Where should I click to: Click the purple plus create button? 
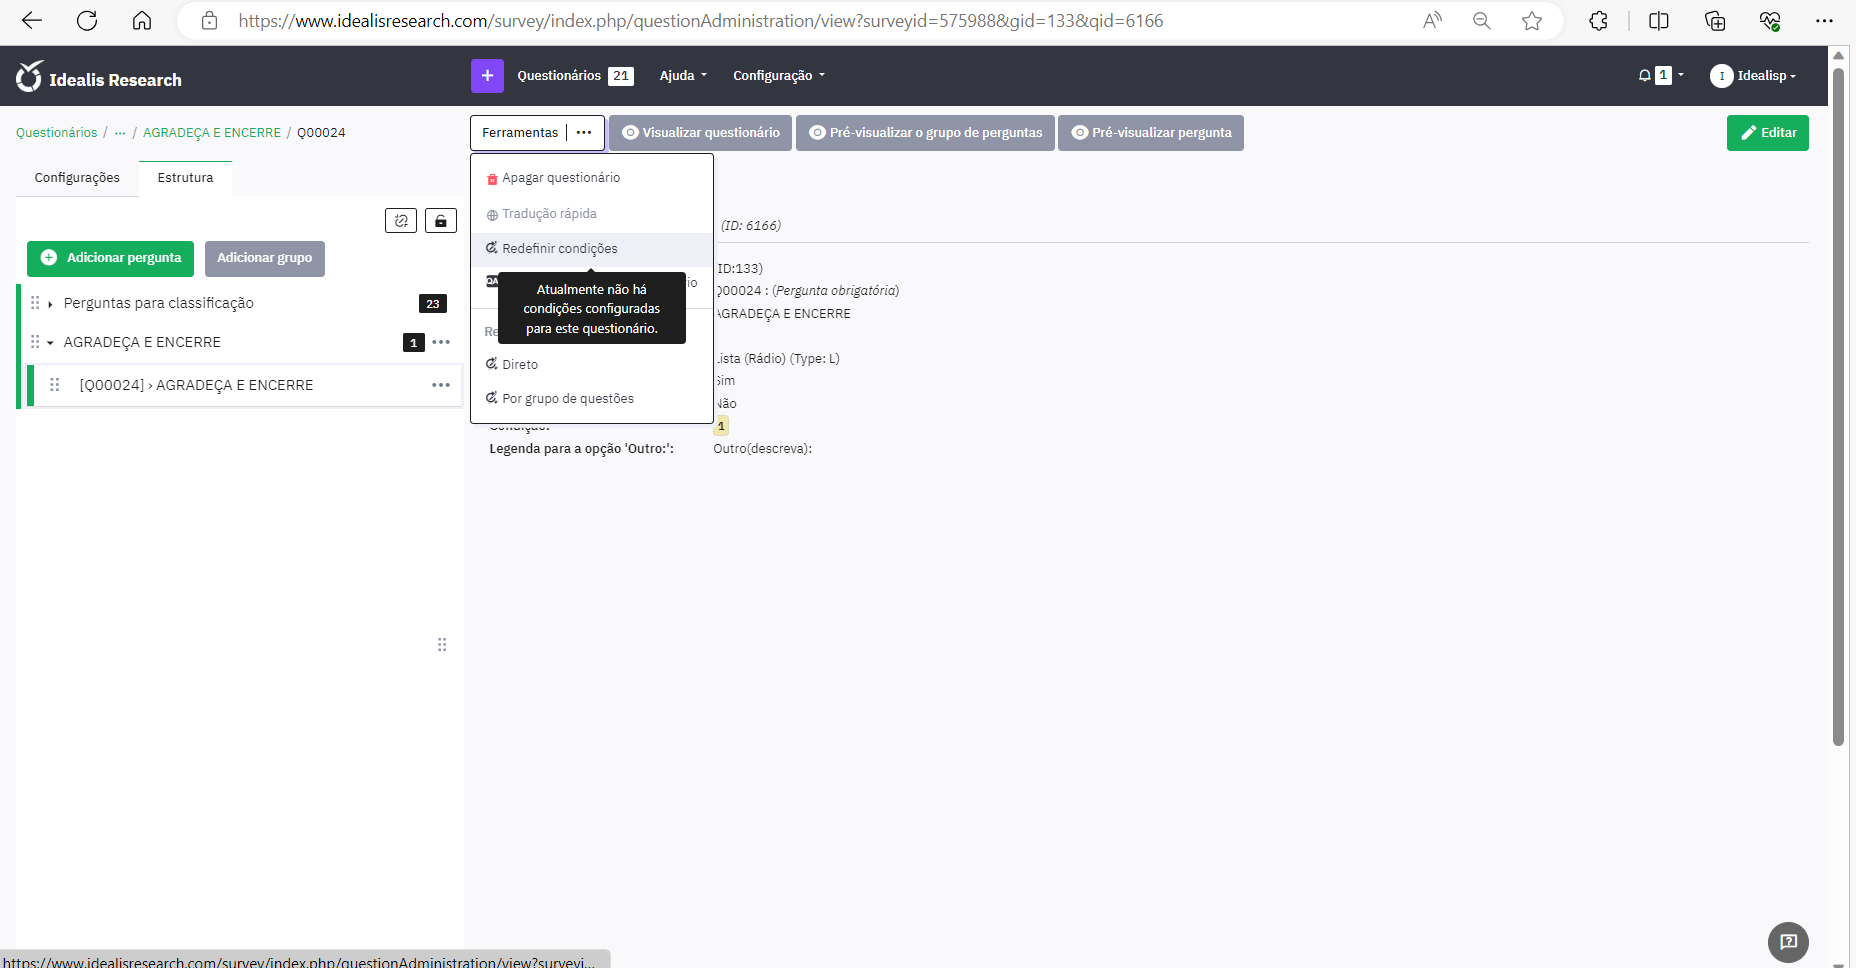click(x=487, y=76)
